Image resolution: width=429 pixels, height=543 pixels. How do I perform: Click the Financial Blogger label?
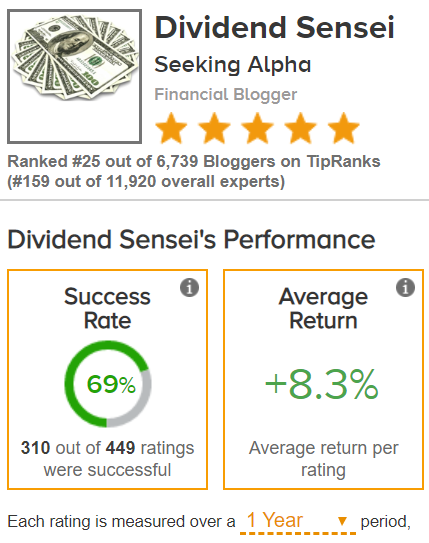(226, 94)
